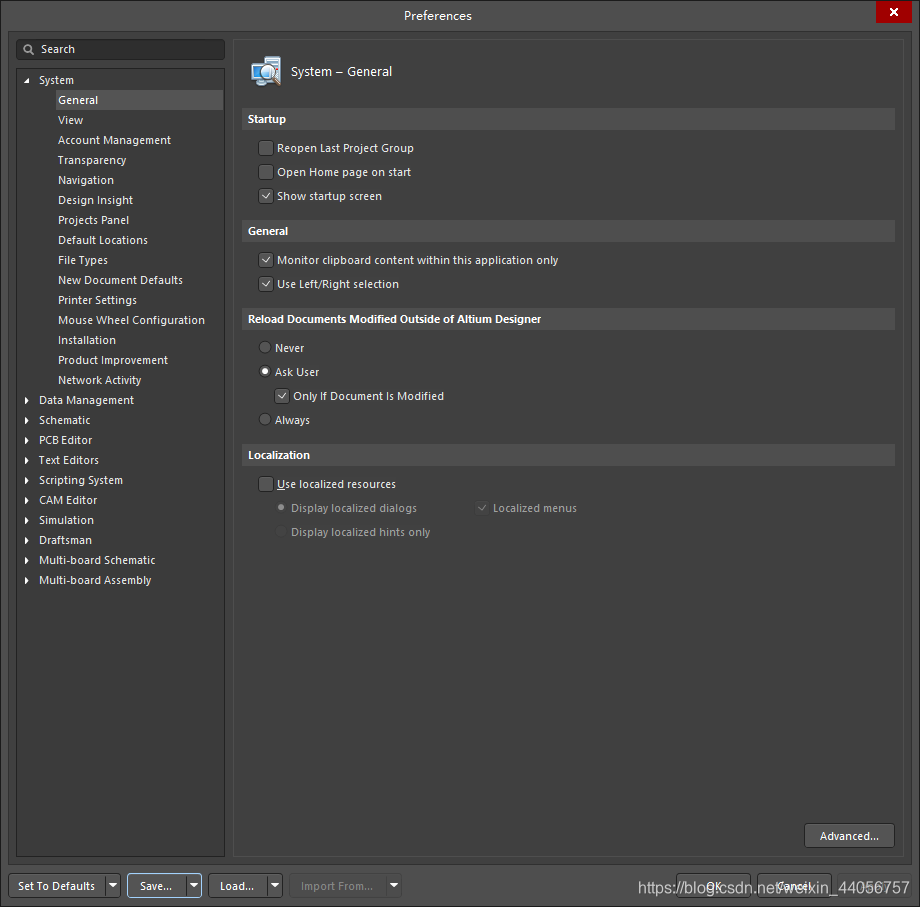Select the Always reload option
Image resolution: width=920 pixels, height=907 pixels.
265,419
